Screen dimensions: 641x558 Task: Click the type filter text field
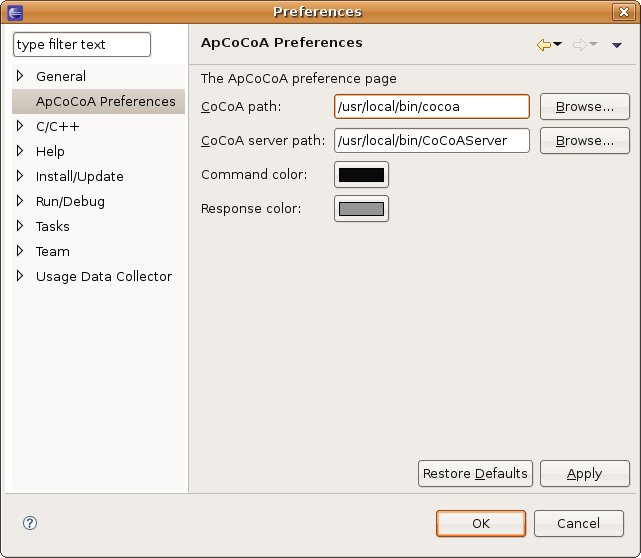[x=82, y=44]
